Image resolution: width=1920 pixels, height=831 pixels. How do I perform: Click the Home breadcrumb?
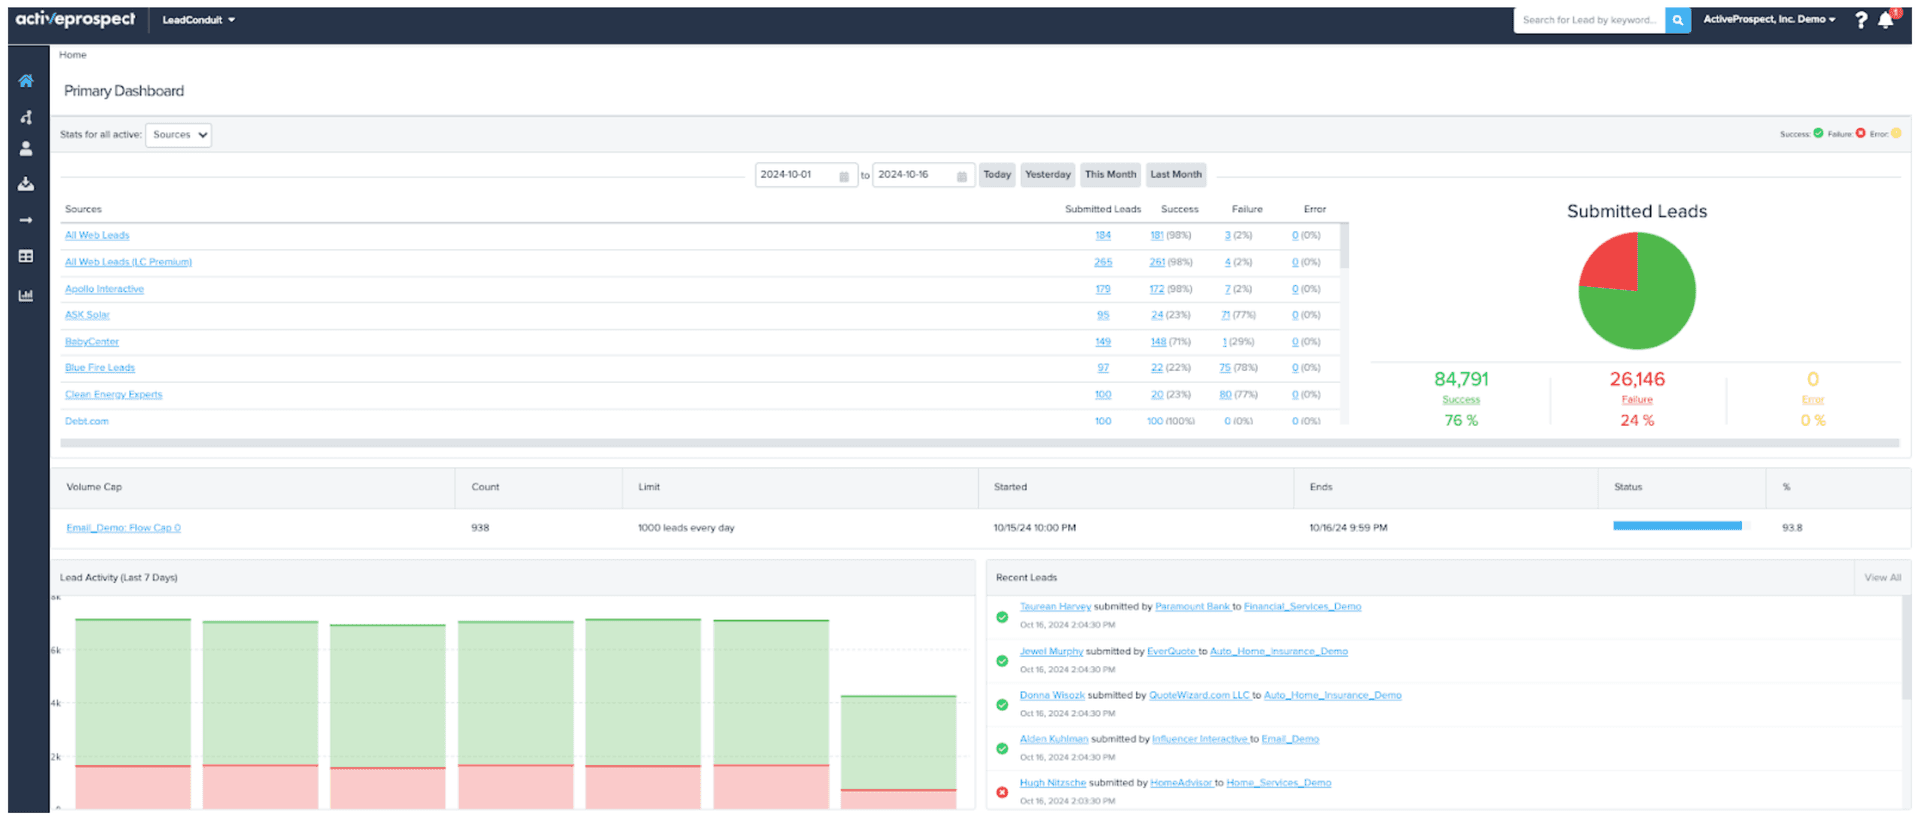73,55
